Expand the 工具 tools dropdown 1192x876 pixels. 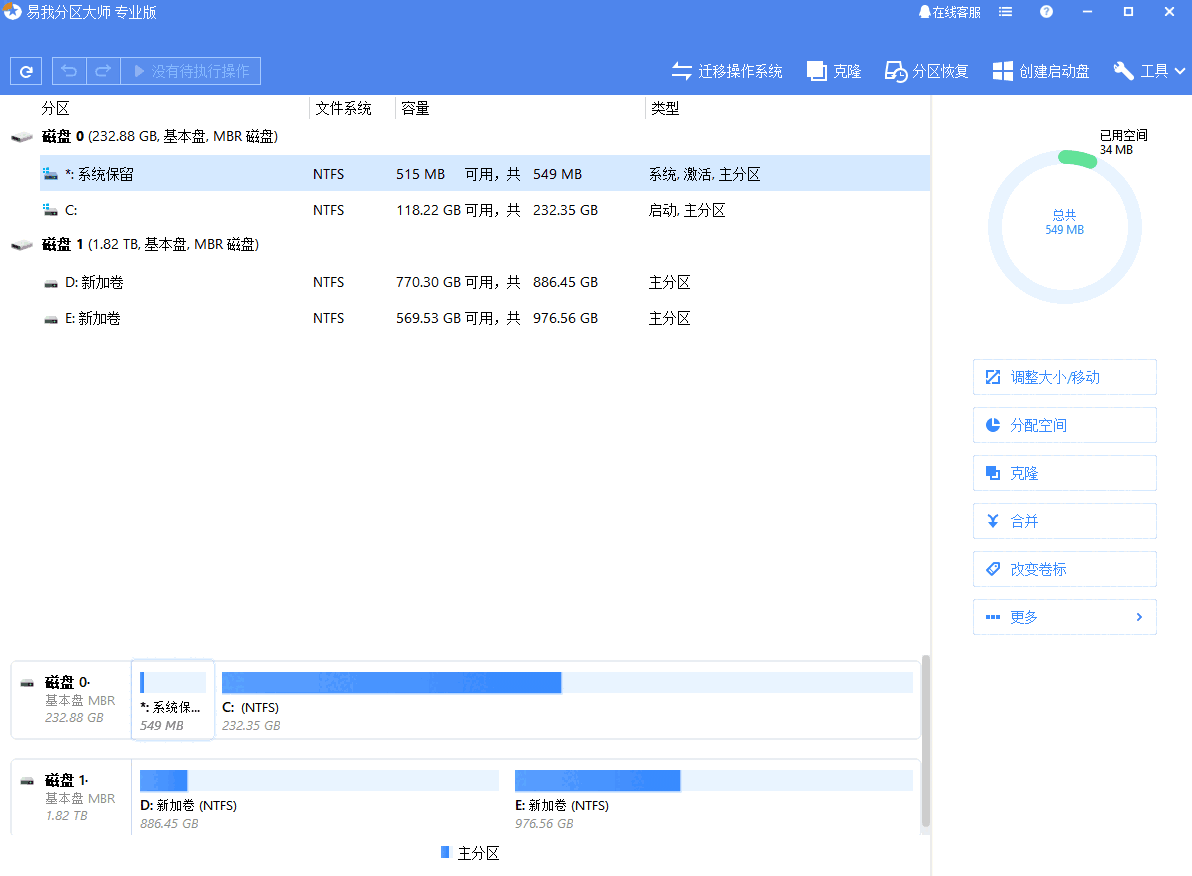pos(1150,71)
